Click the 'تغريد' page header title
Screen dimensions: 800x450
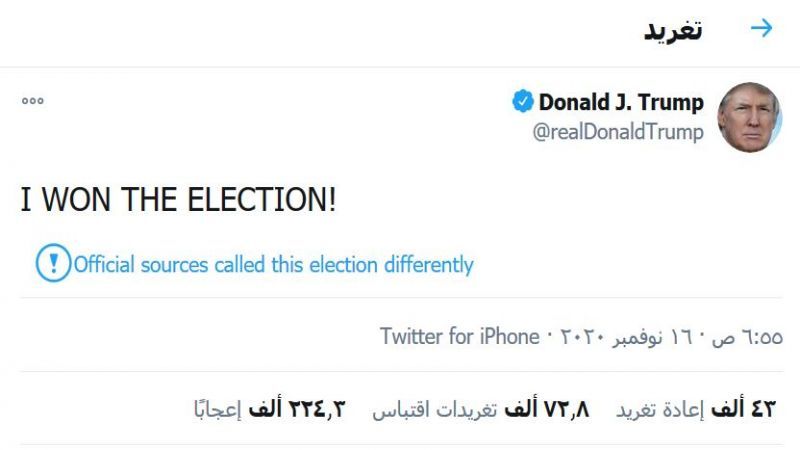click(673, 29)
